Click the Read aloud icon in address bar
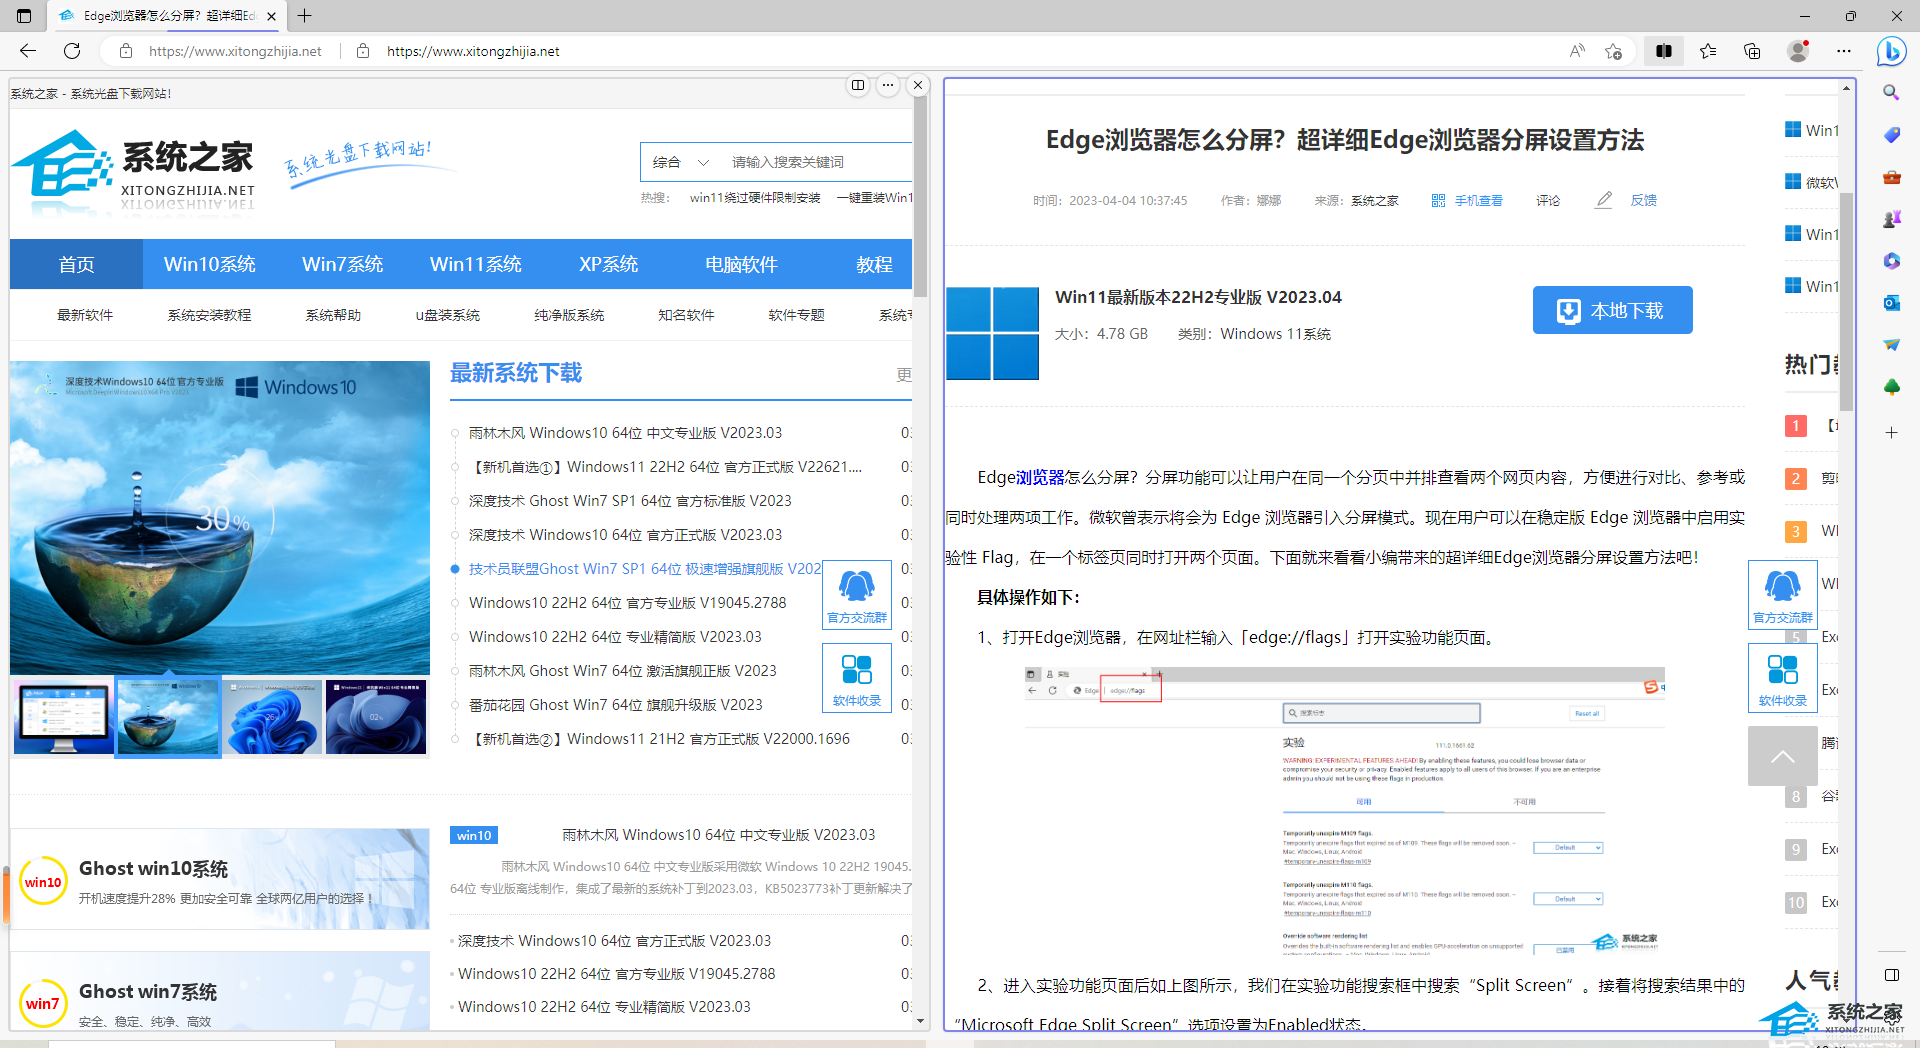 point(1577,51)
